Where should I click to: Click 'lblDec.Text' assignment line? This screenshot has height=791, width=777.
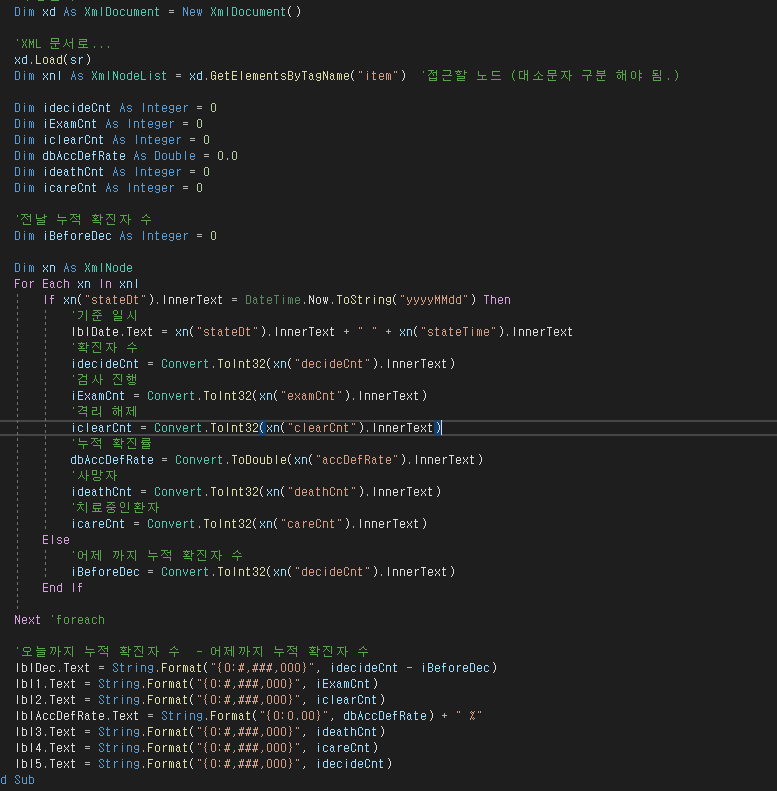coord(256,668)
